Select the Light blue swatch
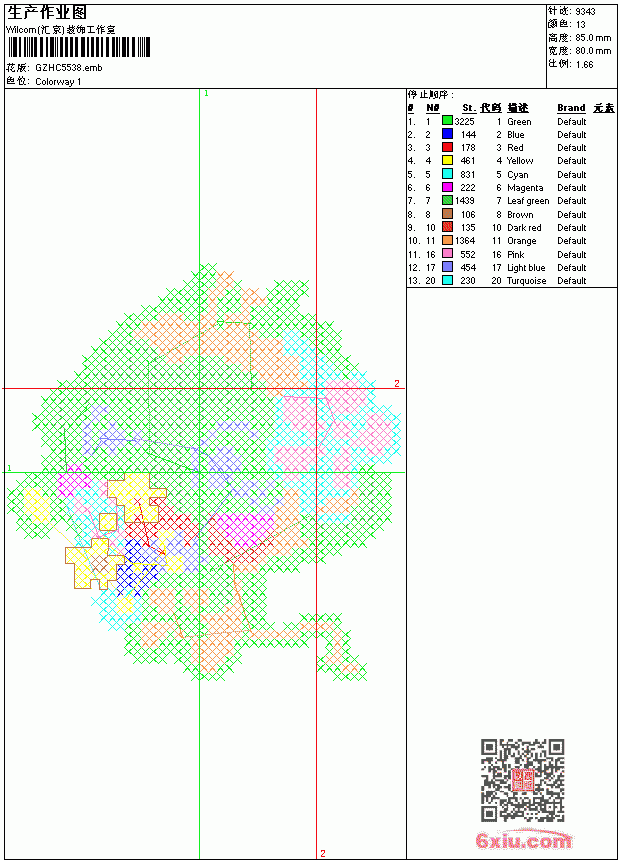Viewport: 620px width, 860px height. coord(447,267)
